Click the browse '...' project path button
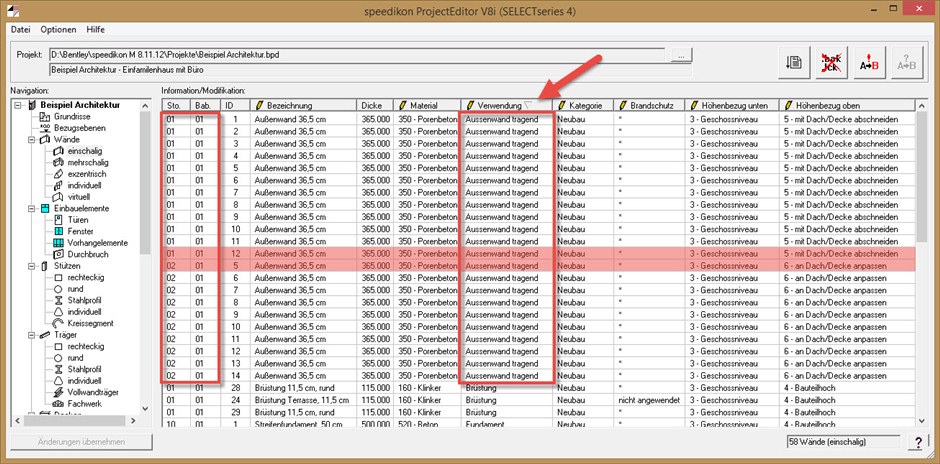The image size is (940, 464). (680, 55)
